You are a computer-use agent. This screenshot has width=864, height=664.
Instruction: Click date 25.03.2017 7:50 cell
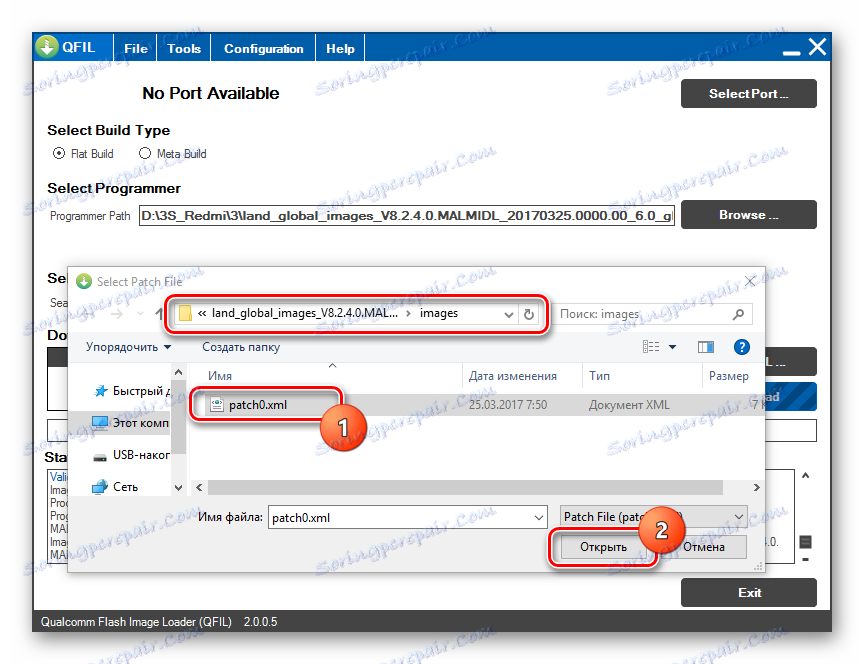click(x=507, y=405)
